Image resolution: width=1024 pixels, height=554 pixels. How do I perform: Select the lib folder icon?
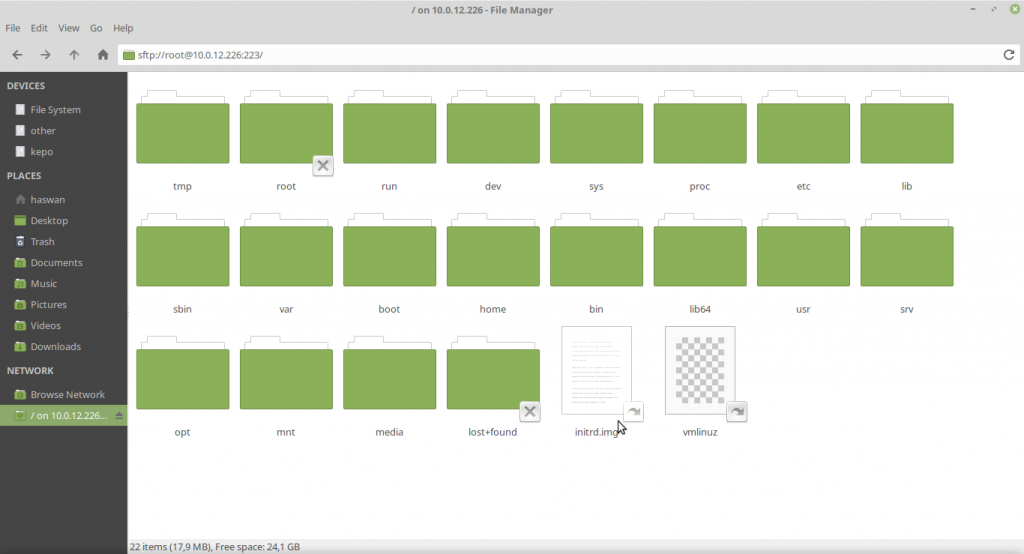point(906,127)
